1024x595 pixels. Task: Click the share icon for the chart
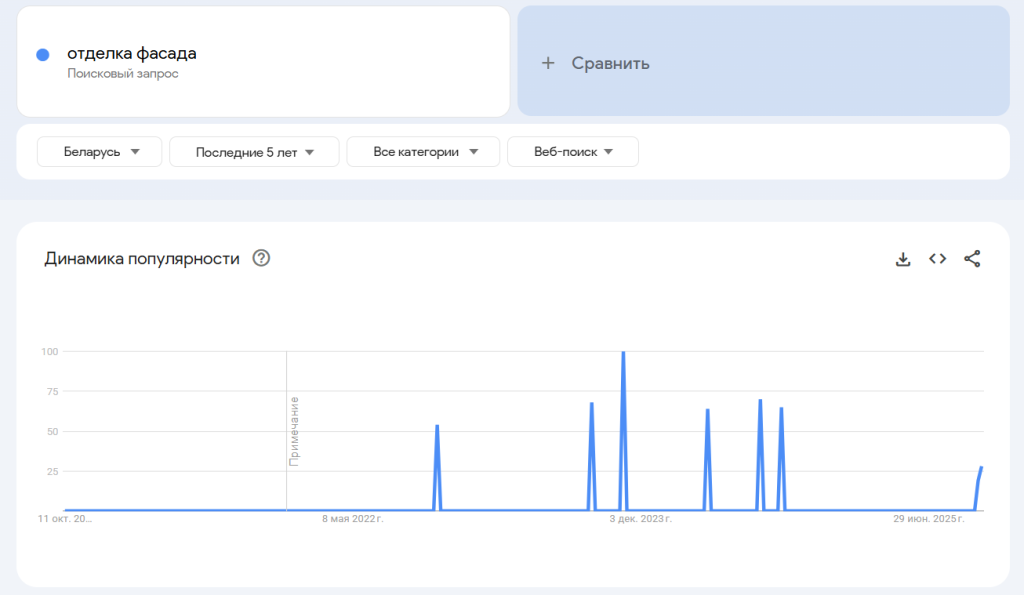[x=972, y=259]
